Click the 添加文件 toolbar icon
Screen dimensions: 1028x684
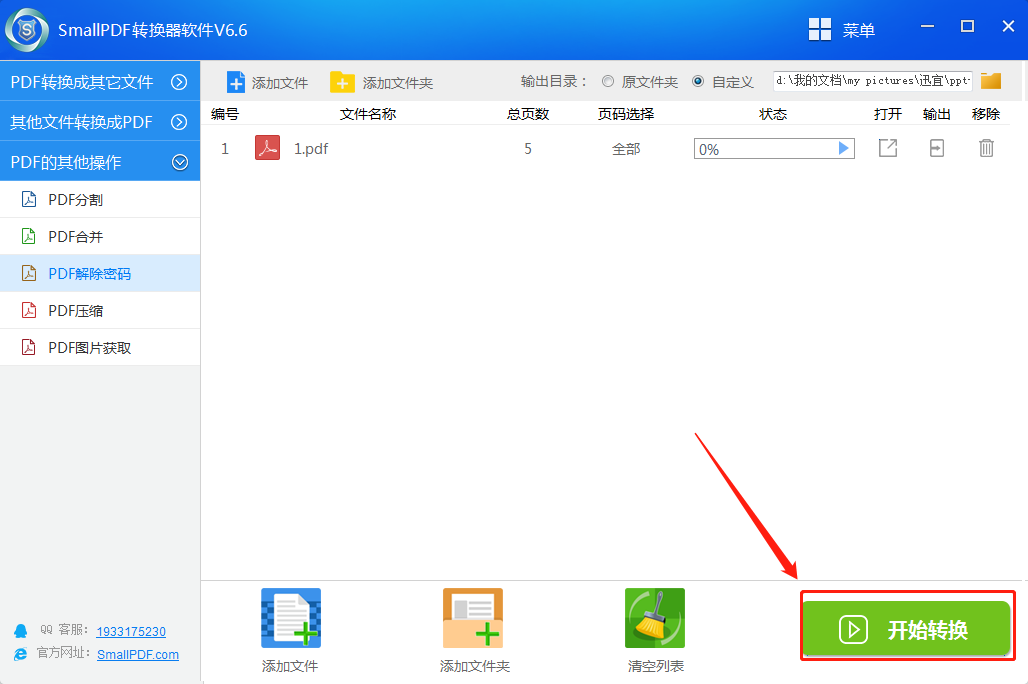[236, 81]
